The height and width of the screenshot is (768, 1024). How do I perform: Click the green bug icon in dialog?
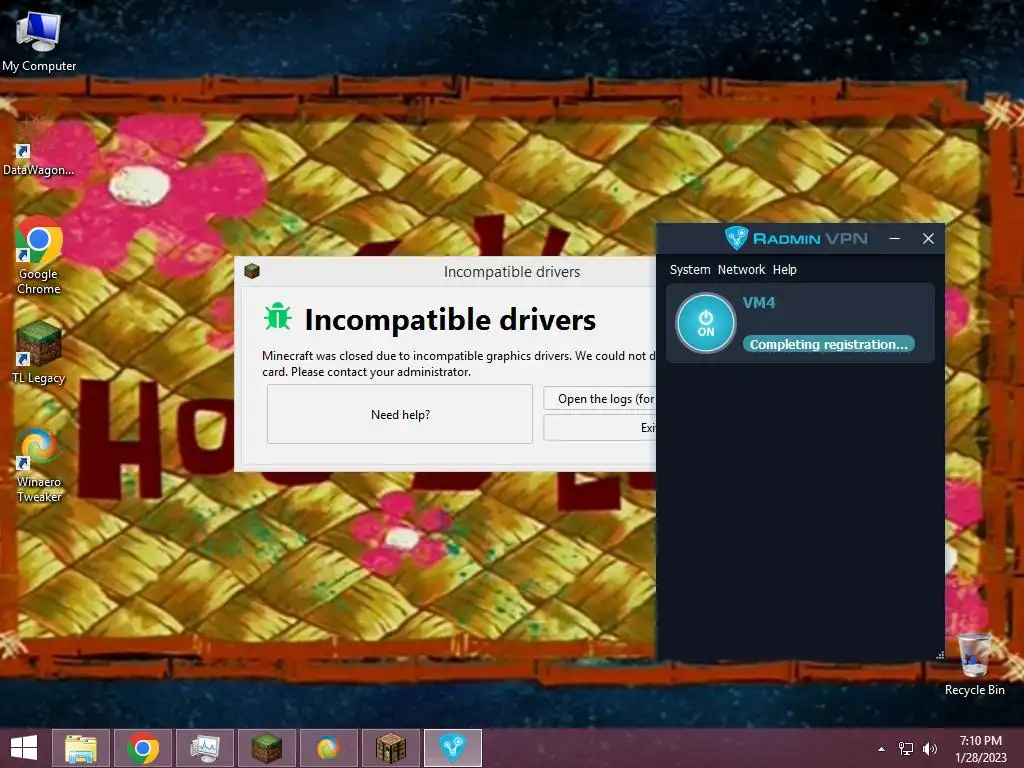[x=278, y=317]
